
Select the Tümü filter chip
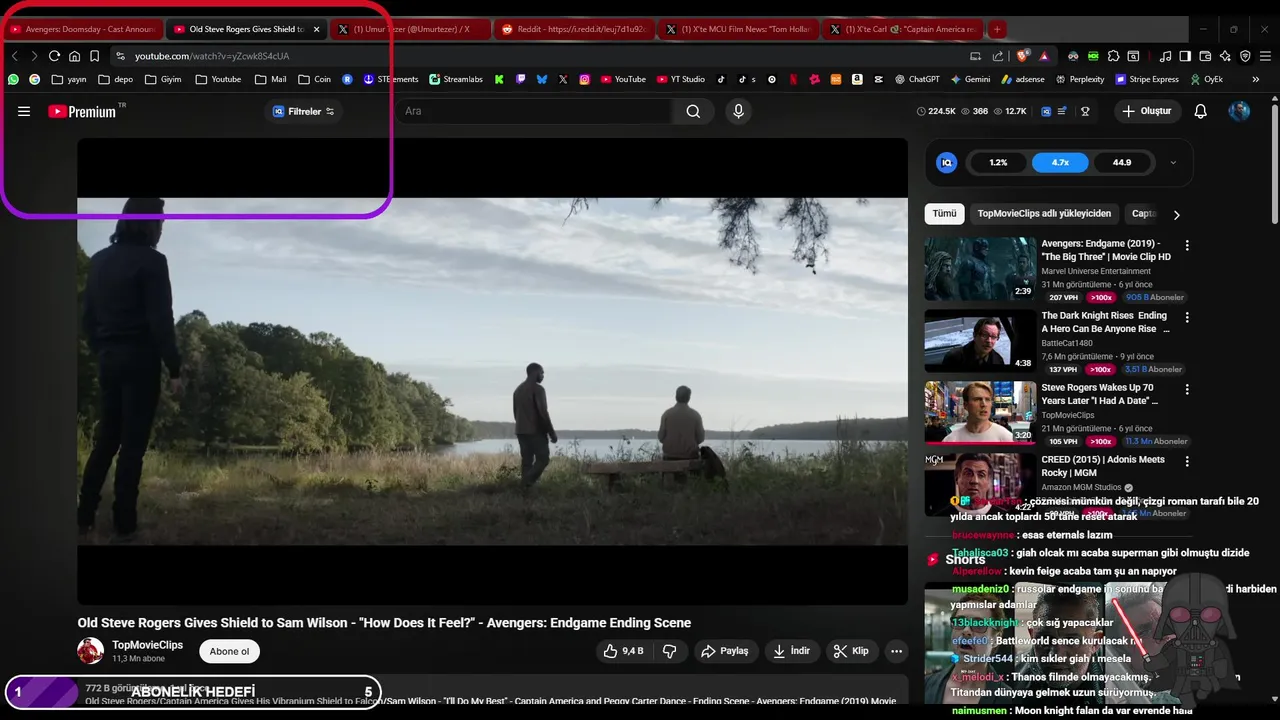[x=944, y=214]
